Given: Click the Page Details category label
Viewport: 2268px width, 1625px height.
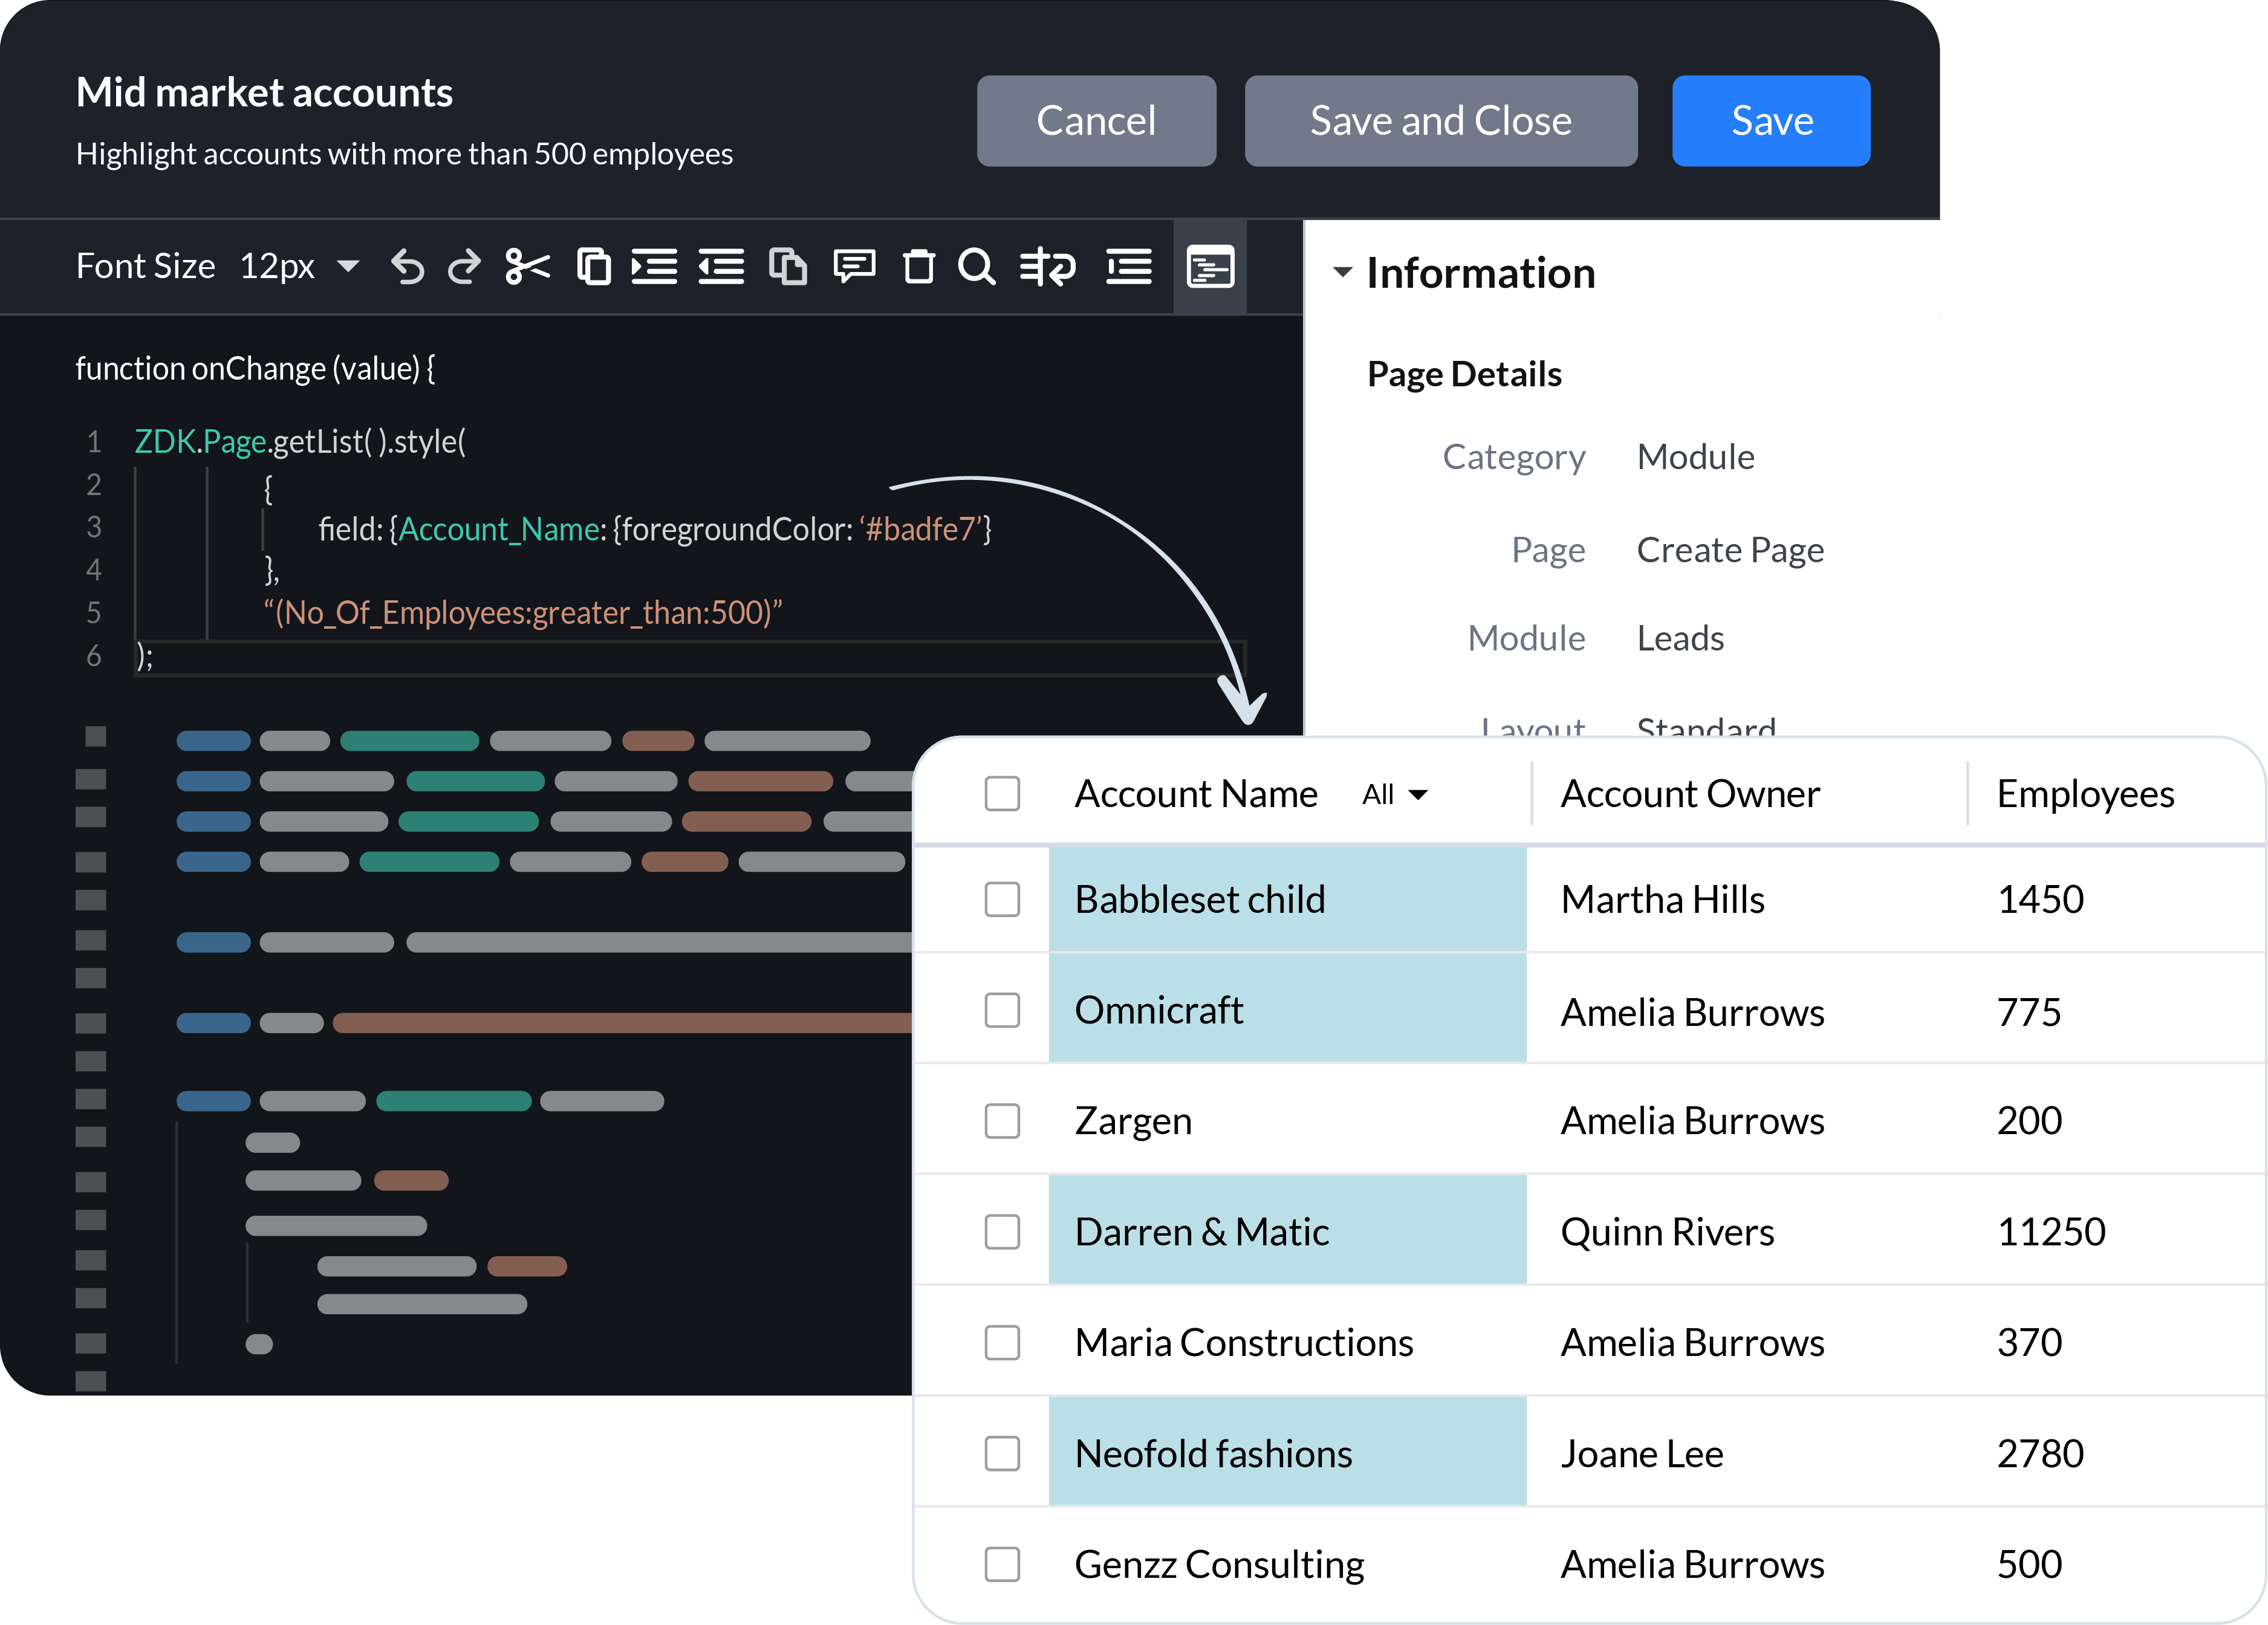Looking at the screenshot, I should 1514,455.
